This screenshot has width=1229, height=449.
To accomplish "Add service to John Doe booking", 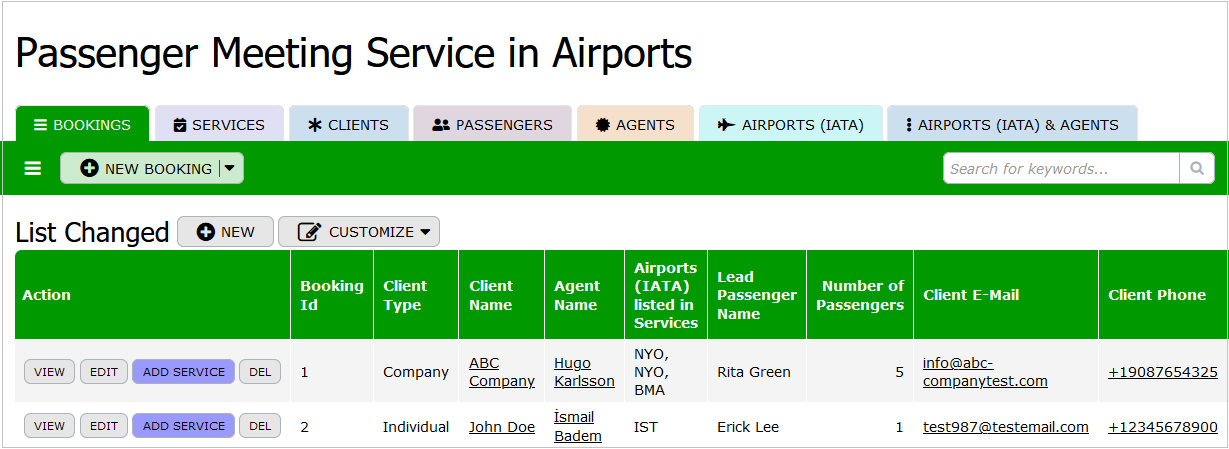I will click(x=184, y=426).
